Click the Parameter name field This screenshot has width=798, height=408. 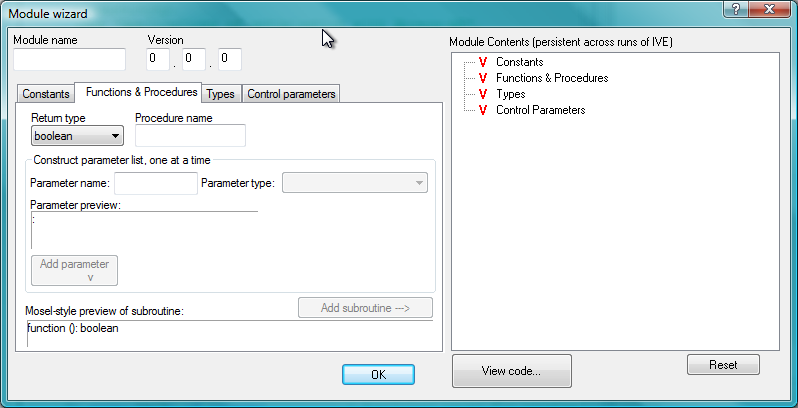click(156, 183)
